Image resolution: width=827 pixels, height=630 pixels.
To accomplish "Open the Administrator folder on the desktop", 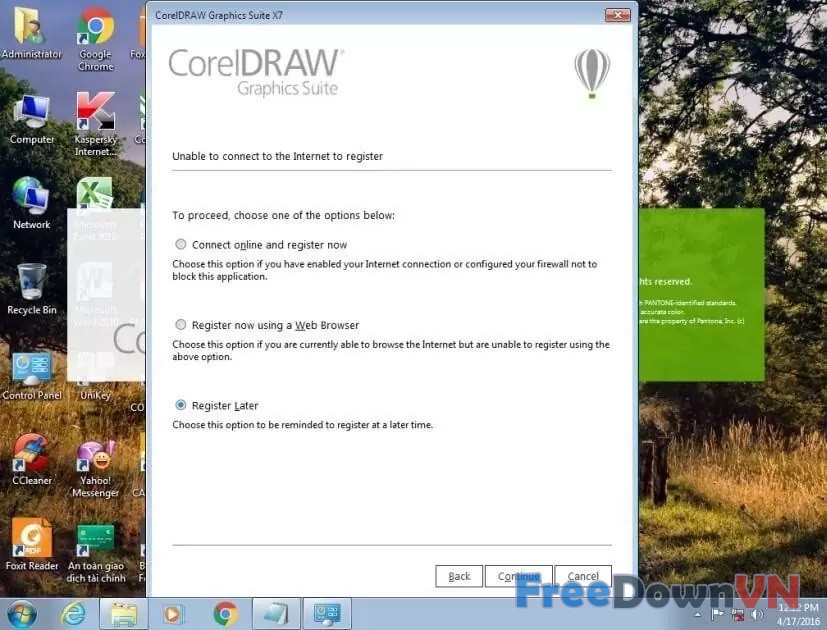I will (x=31, y=28).
